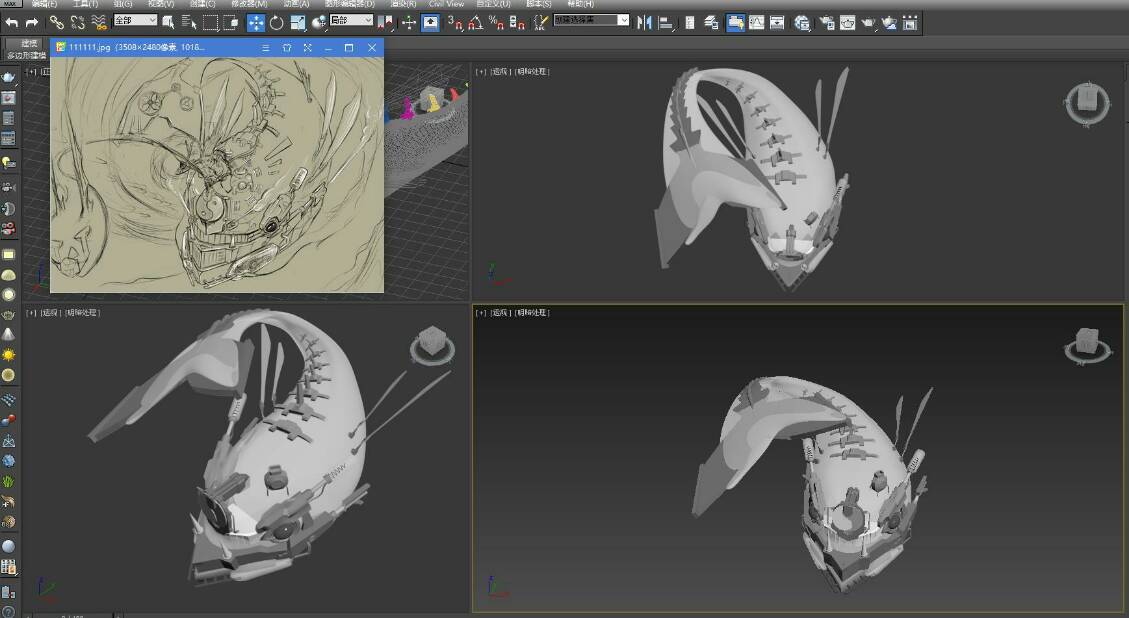Select the Select and Move tool
Image resolution: width=1129 pixels, height=618 pixels.
255,22
